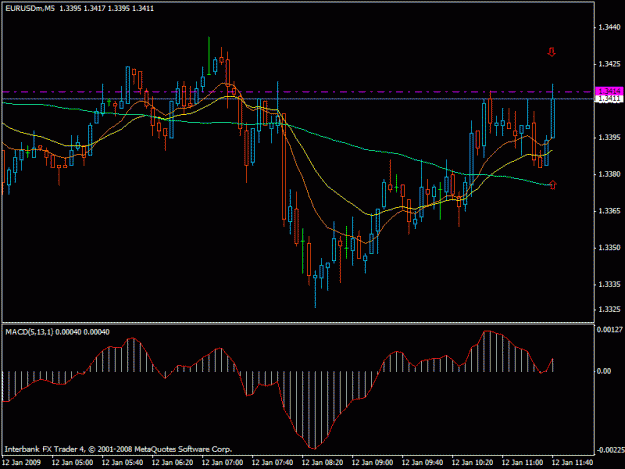Click the 12 Jan 09:00 time label
625x469 pixels.
[372, 462]
